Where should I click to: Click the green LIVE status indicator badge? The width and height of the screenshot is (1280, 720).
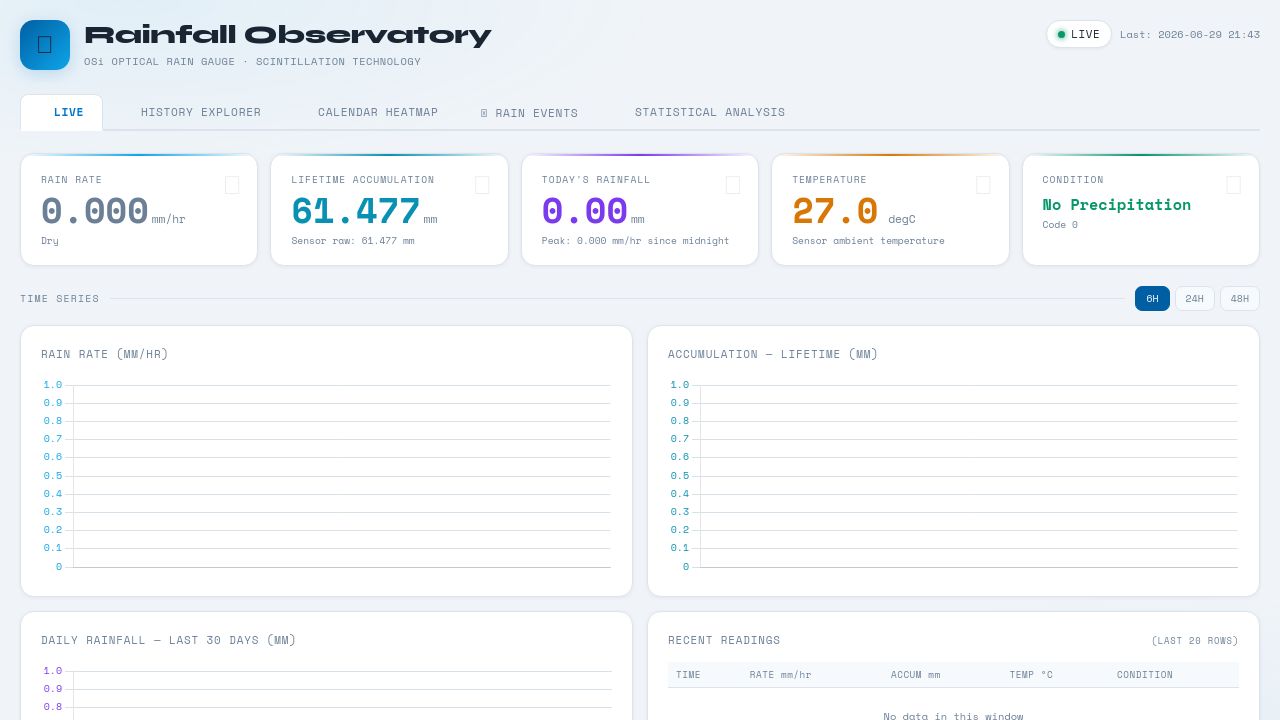click(1079, 34)
